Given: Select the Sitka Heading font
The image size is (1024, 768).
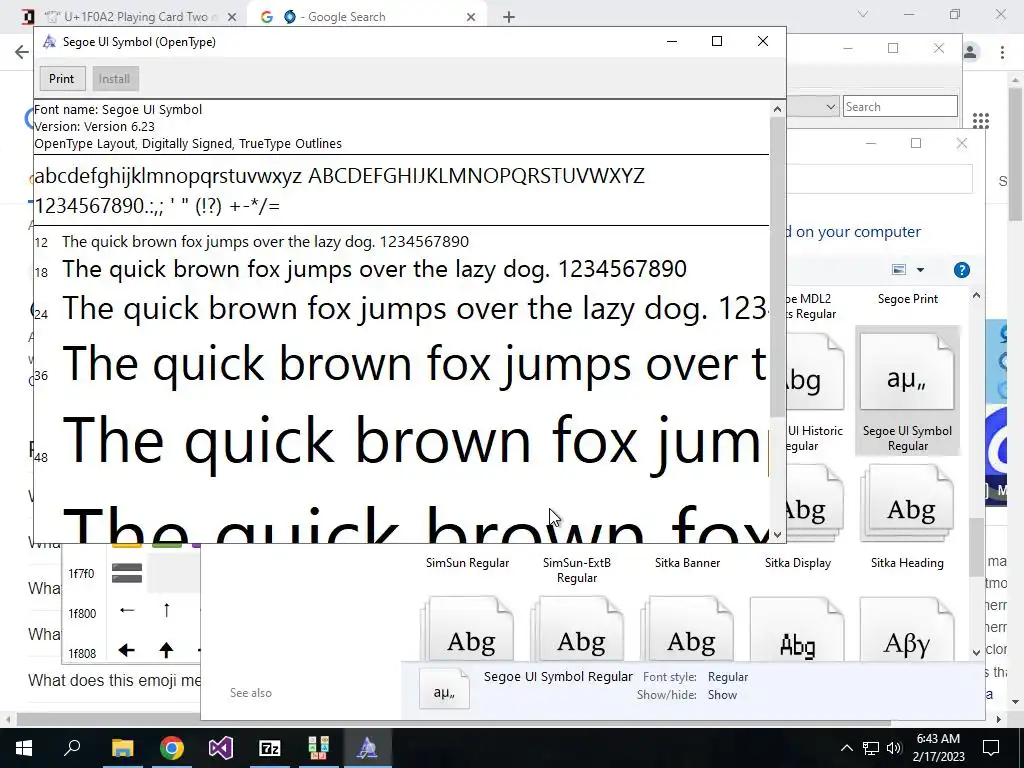Looking at the screenshot, I should click(907, 562).
